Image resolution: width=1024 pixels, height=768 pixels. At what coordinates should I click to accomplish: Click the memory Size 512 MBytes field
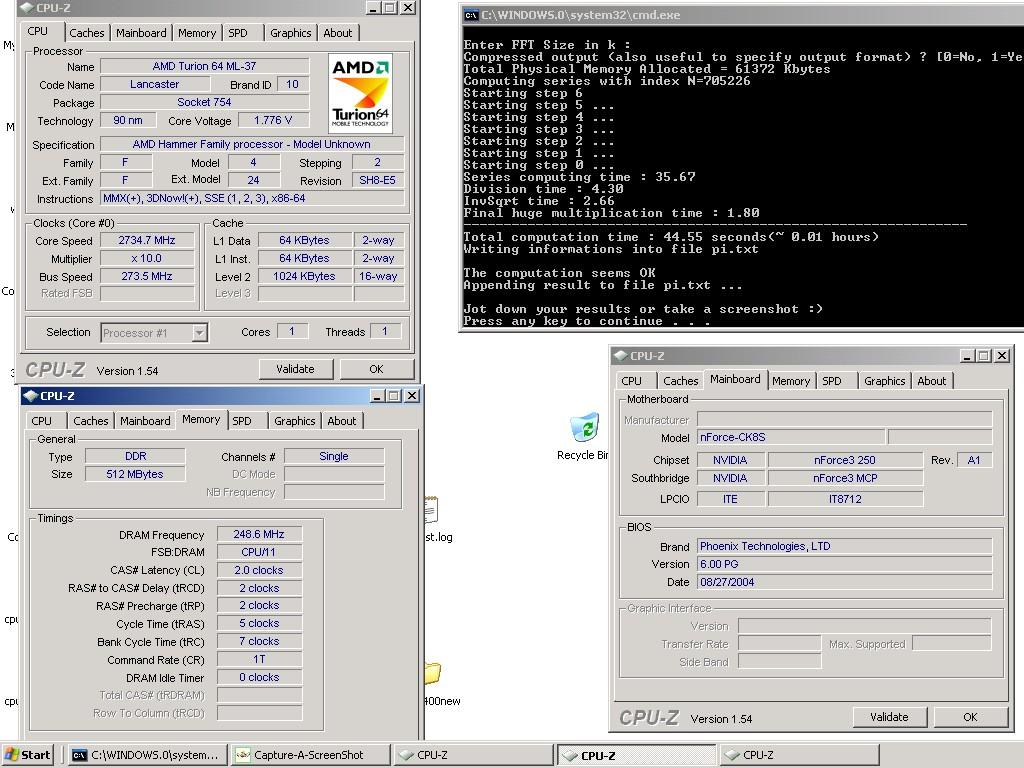click(x=135, y=474)
